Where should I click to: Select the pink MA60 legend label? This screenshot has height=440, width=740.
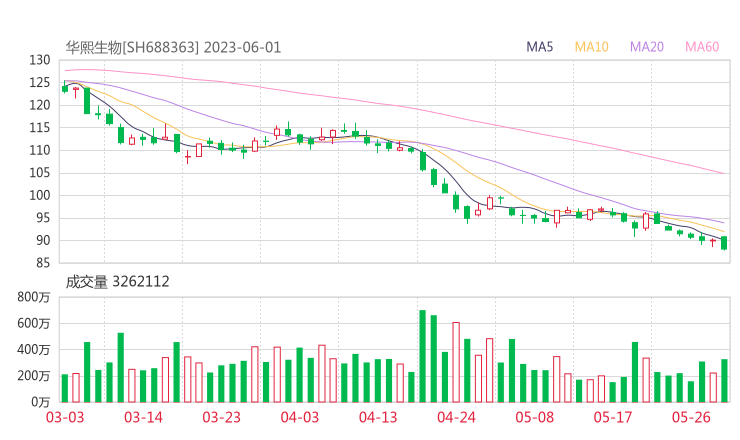coord(702,47)
